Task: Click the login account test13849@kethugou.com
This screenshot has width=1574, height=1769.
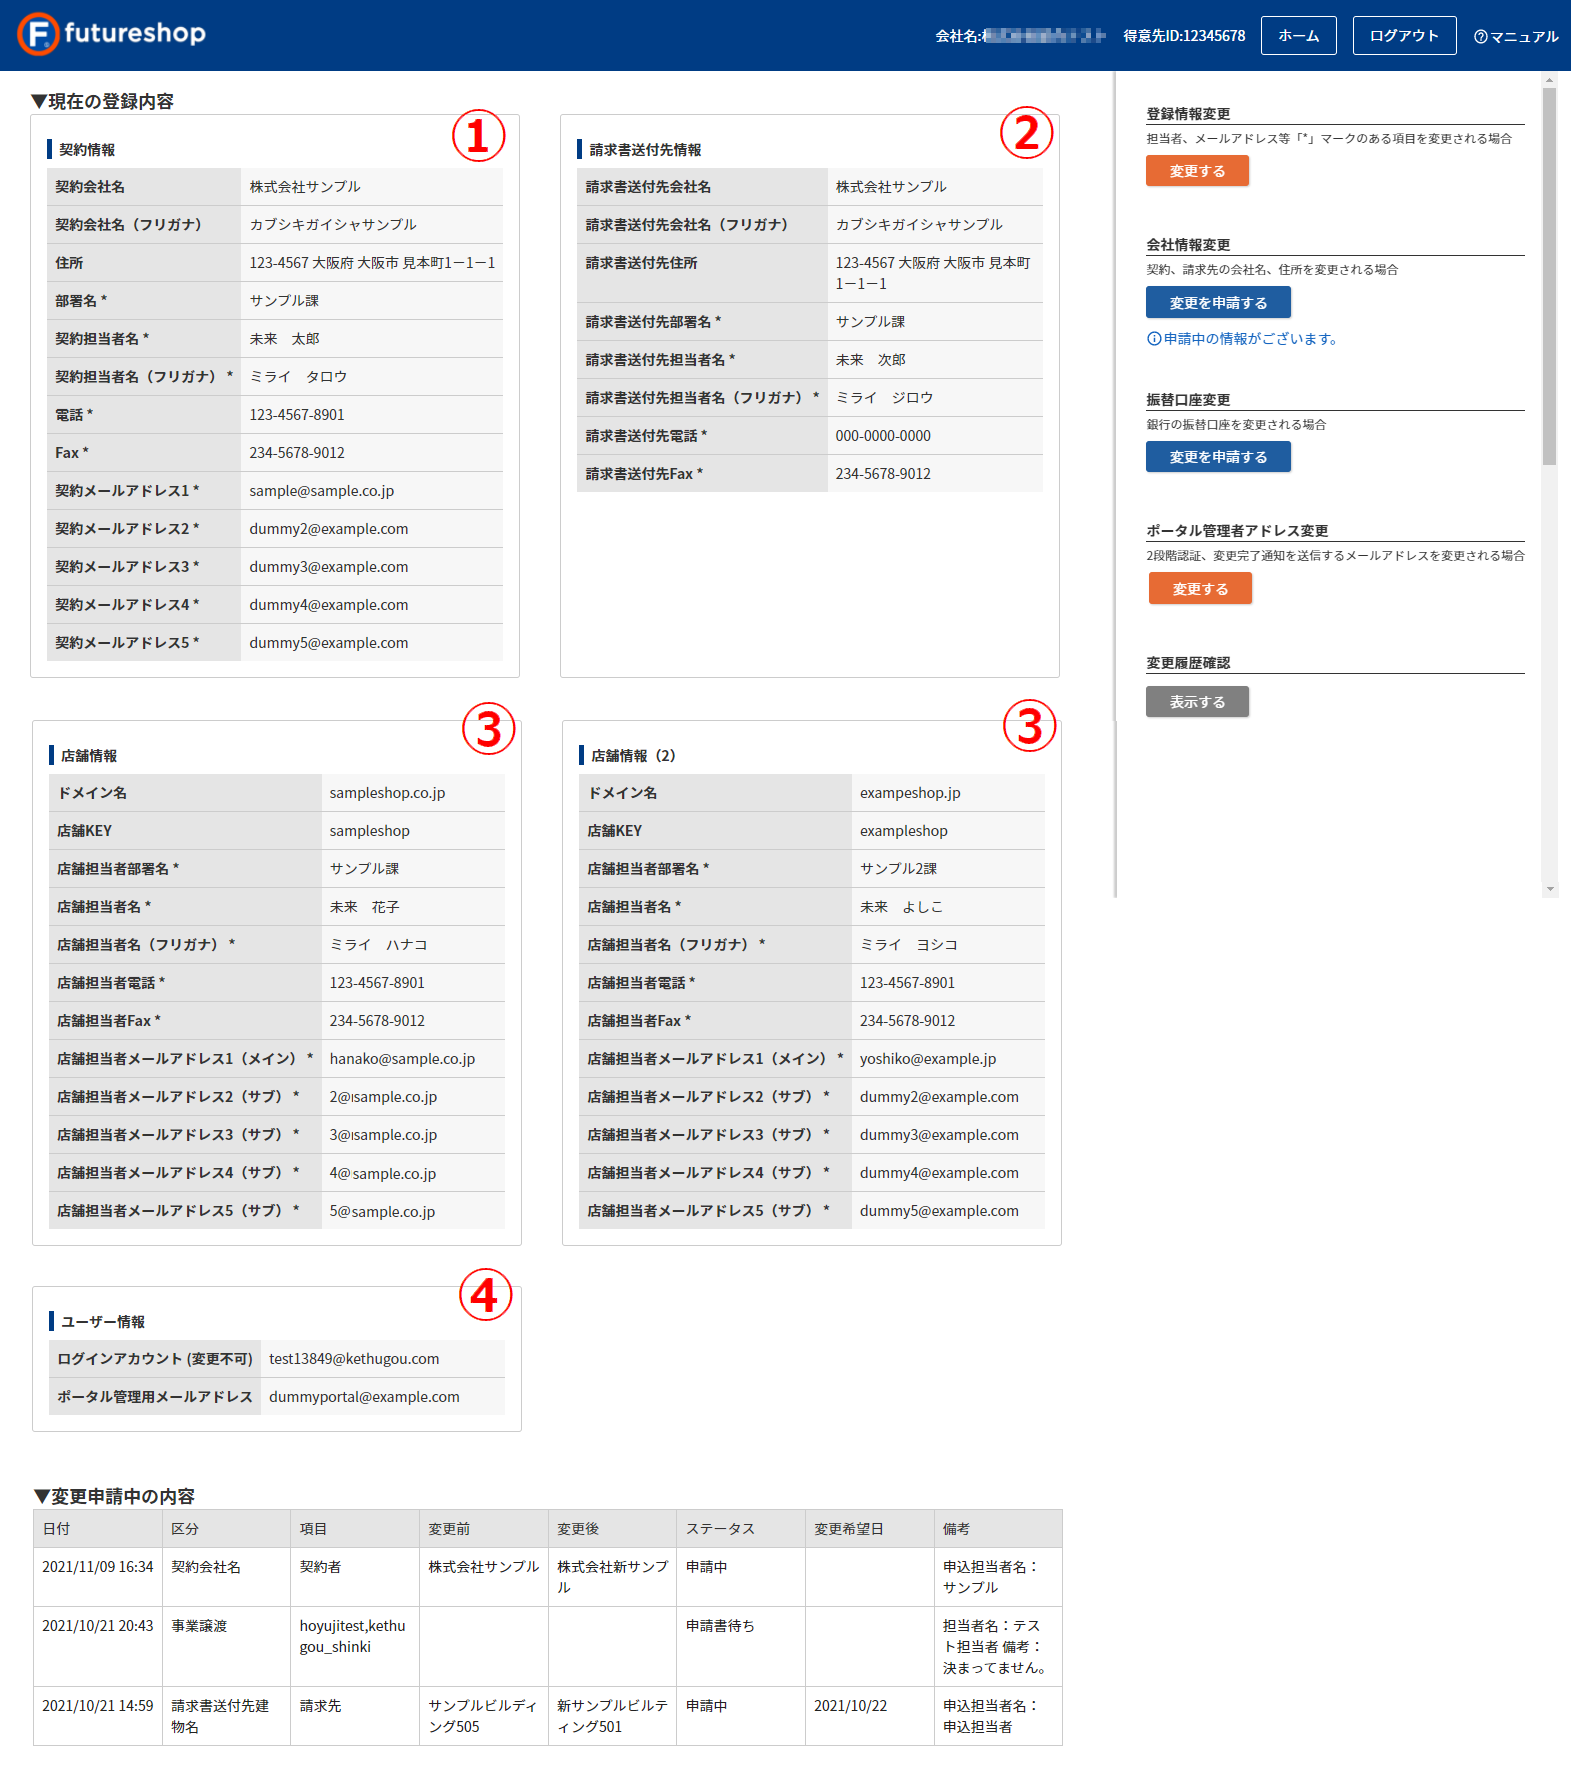Action: click(354, 1359)
